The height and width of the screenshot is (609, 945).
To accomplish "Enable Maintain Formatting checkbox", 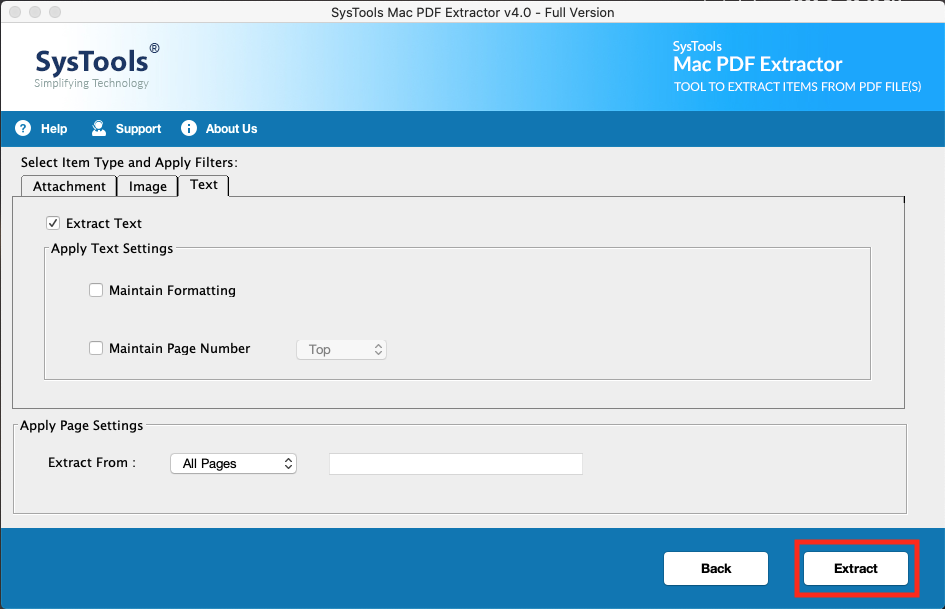I will coord(96,290).
